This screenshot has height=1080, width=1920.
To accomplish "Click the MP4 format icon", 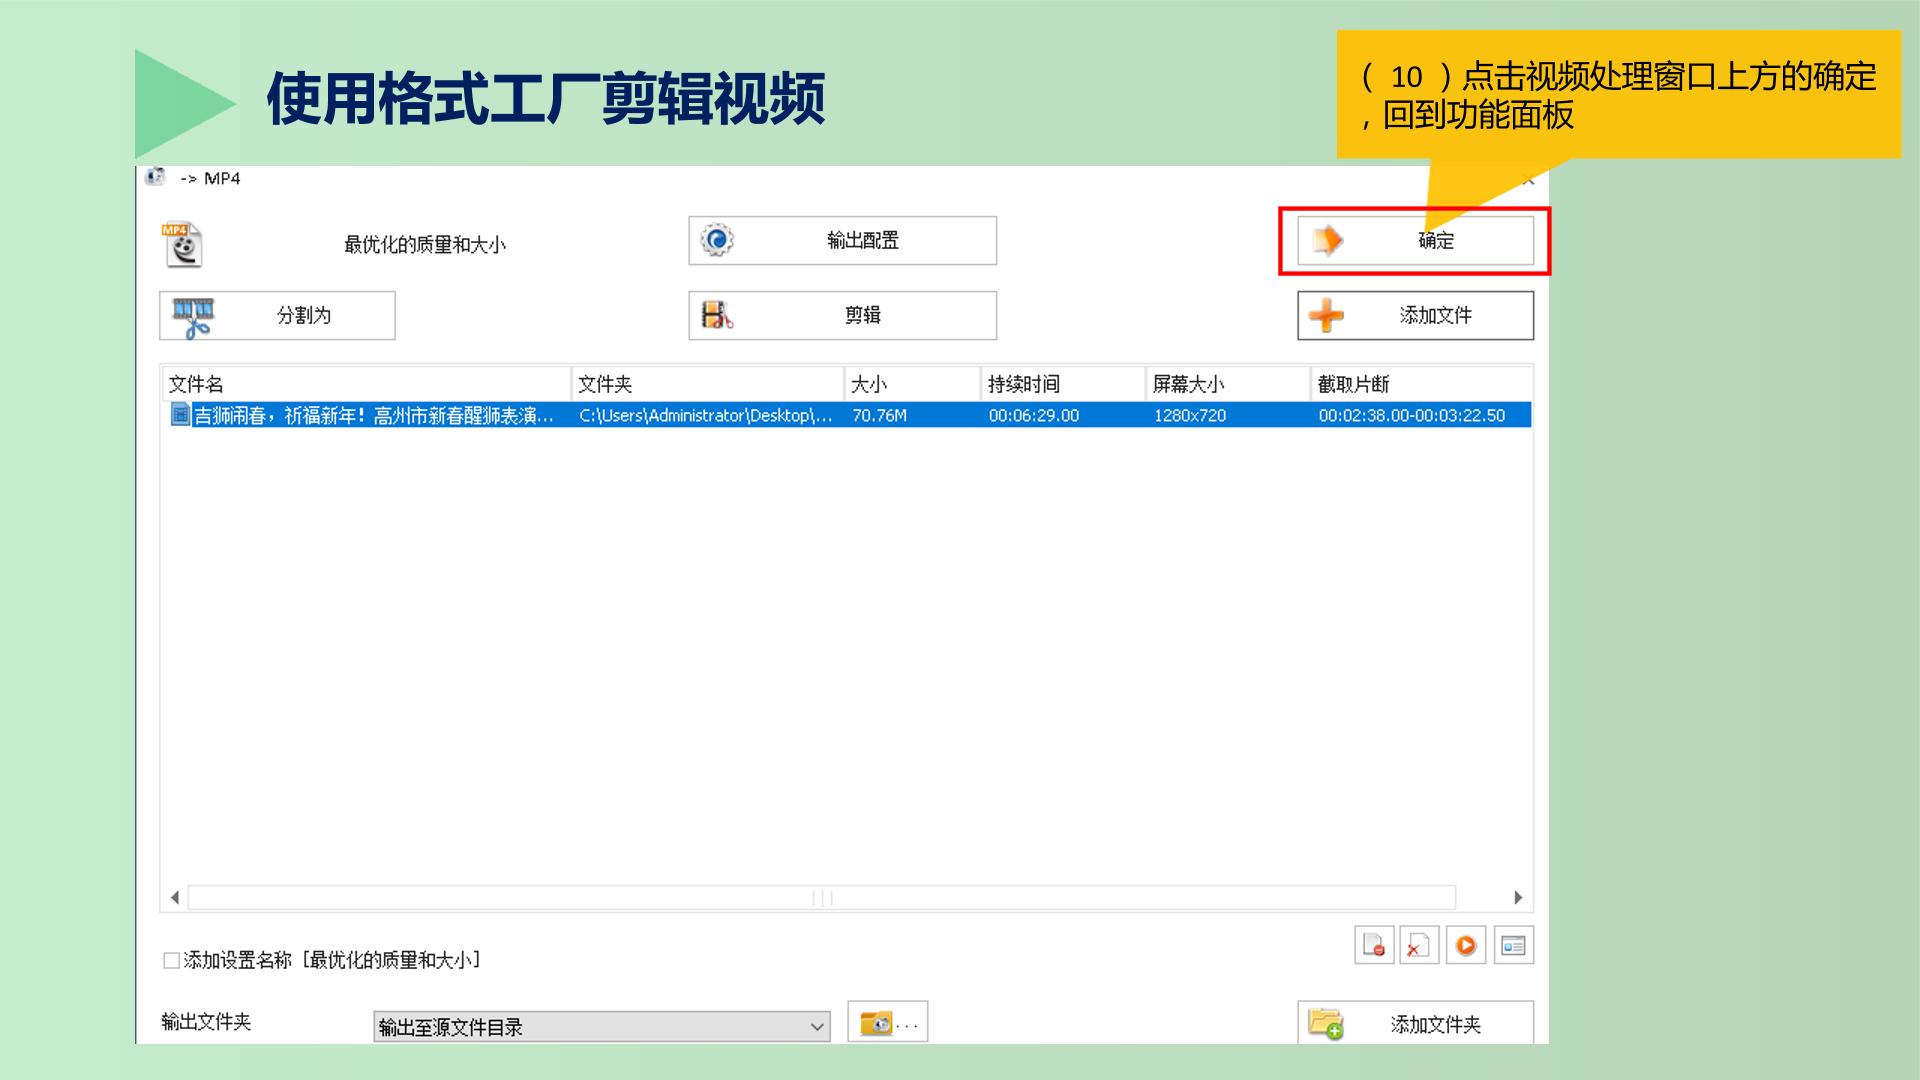I will pyautogui.click(x=182, y=244).
